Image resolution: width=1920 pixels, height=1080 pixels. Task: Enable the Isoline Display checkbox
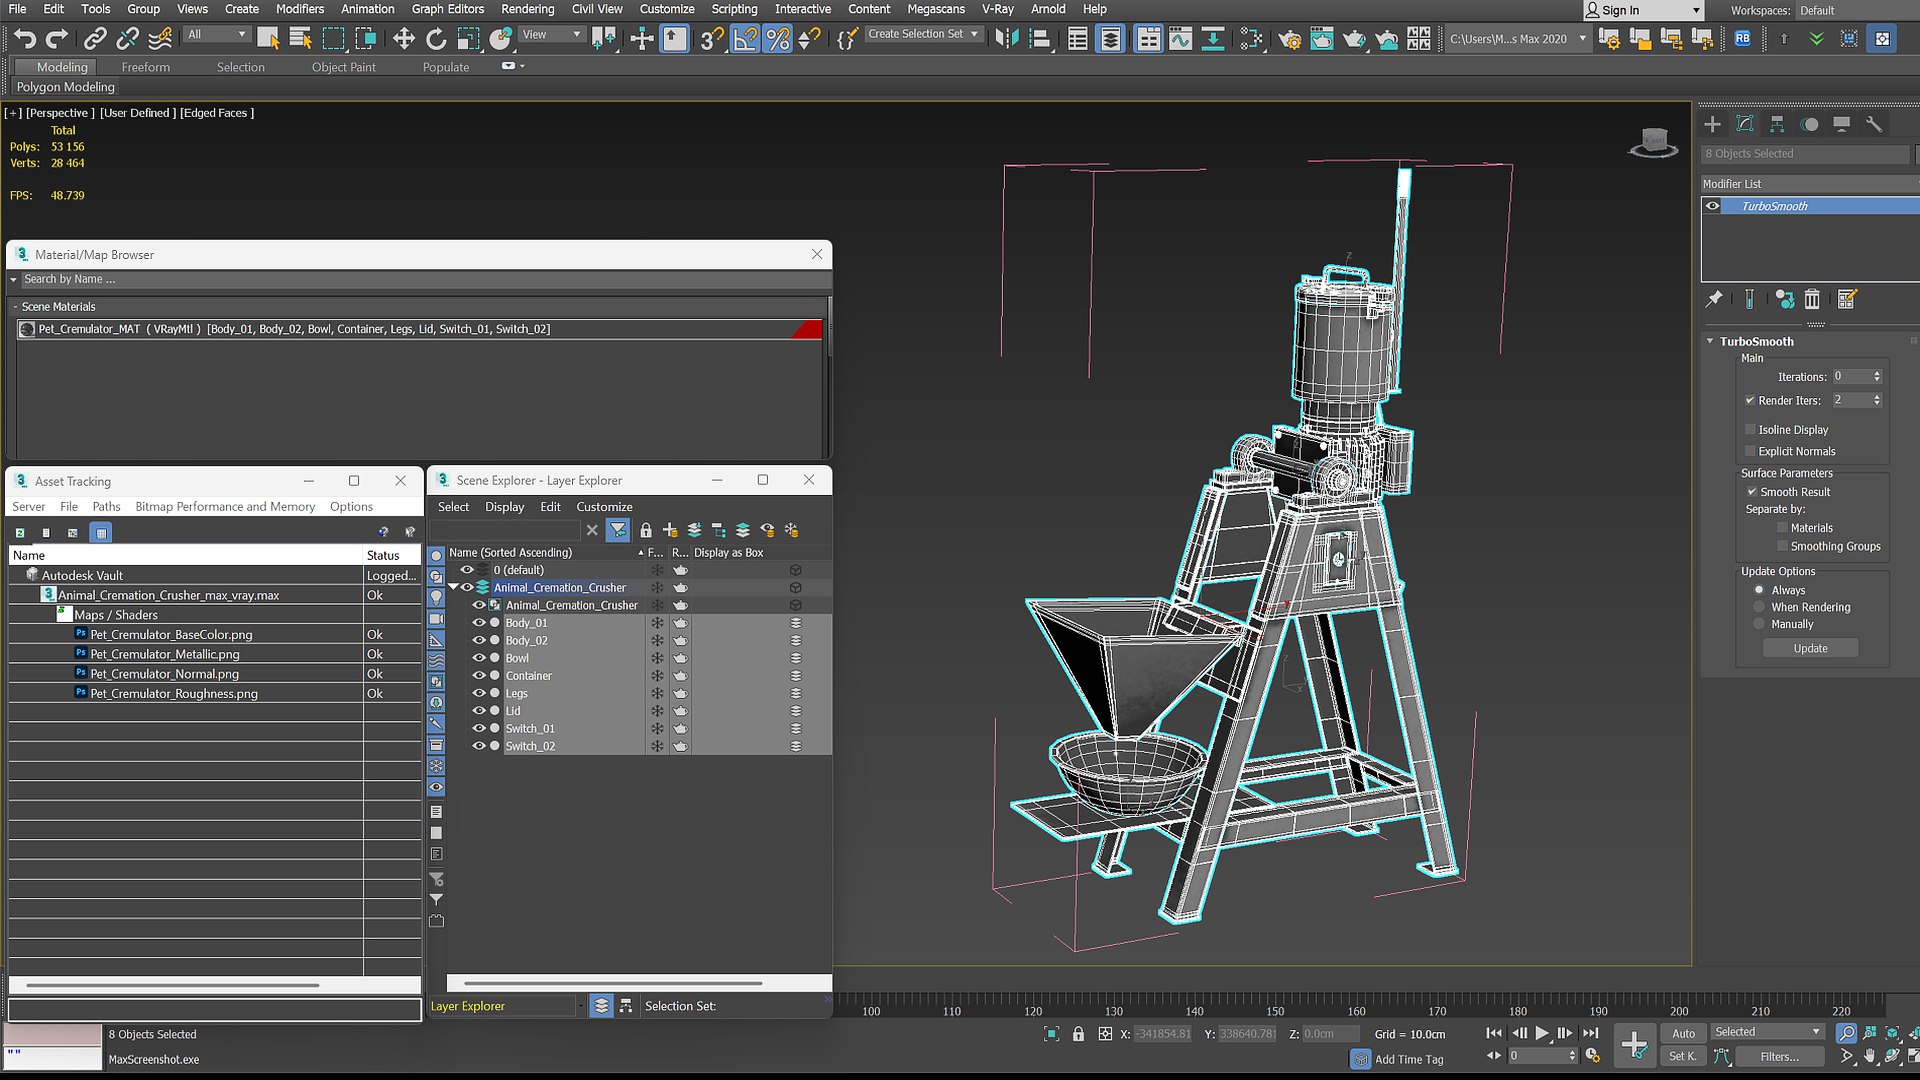coord(1750,430)
